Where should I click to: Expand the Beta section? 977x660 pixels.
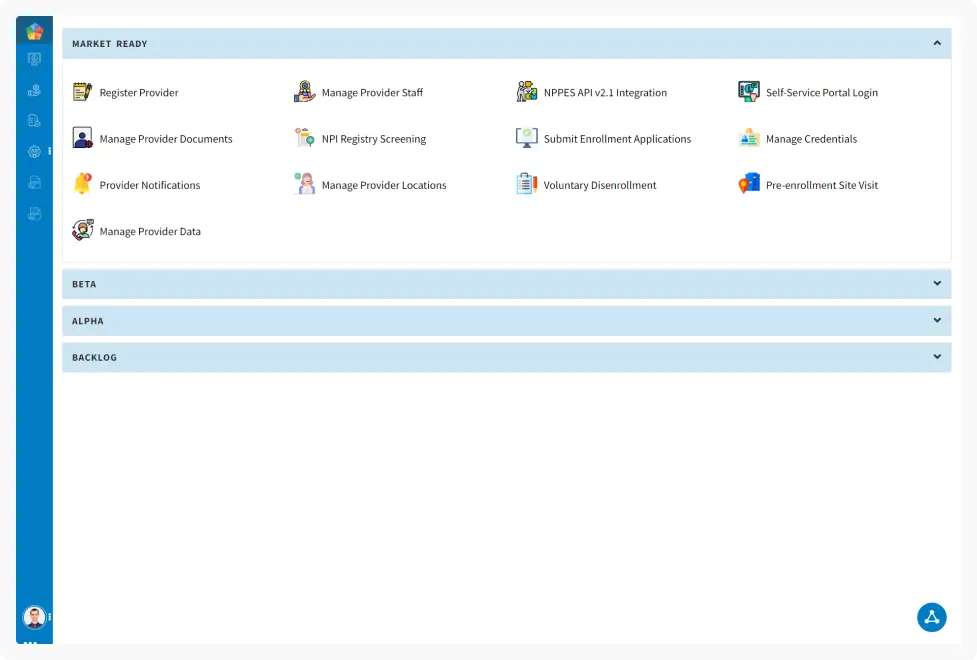pos(936,284)
